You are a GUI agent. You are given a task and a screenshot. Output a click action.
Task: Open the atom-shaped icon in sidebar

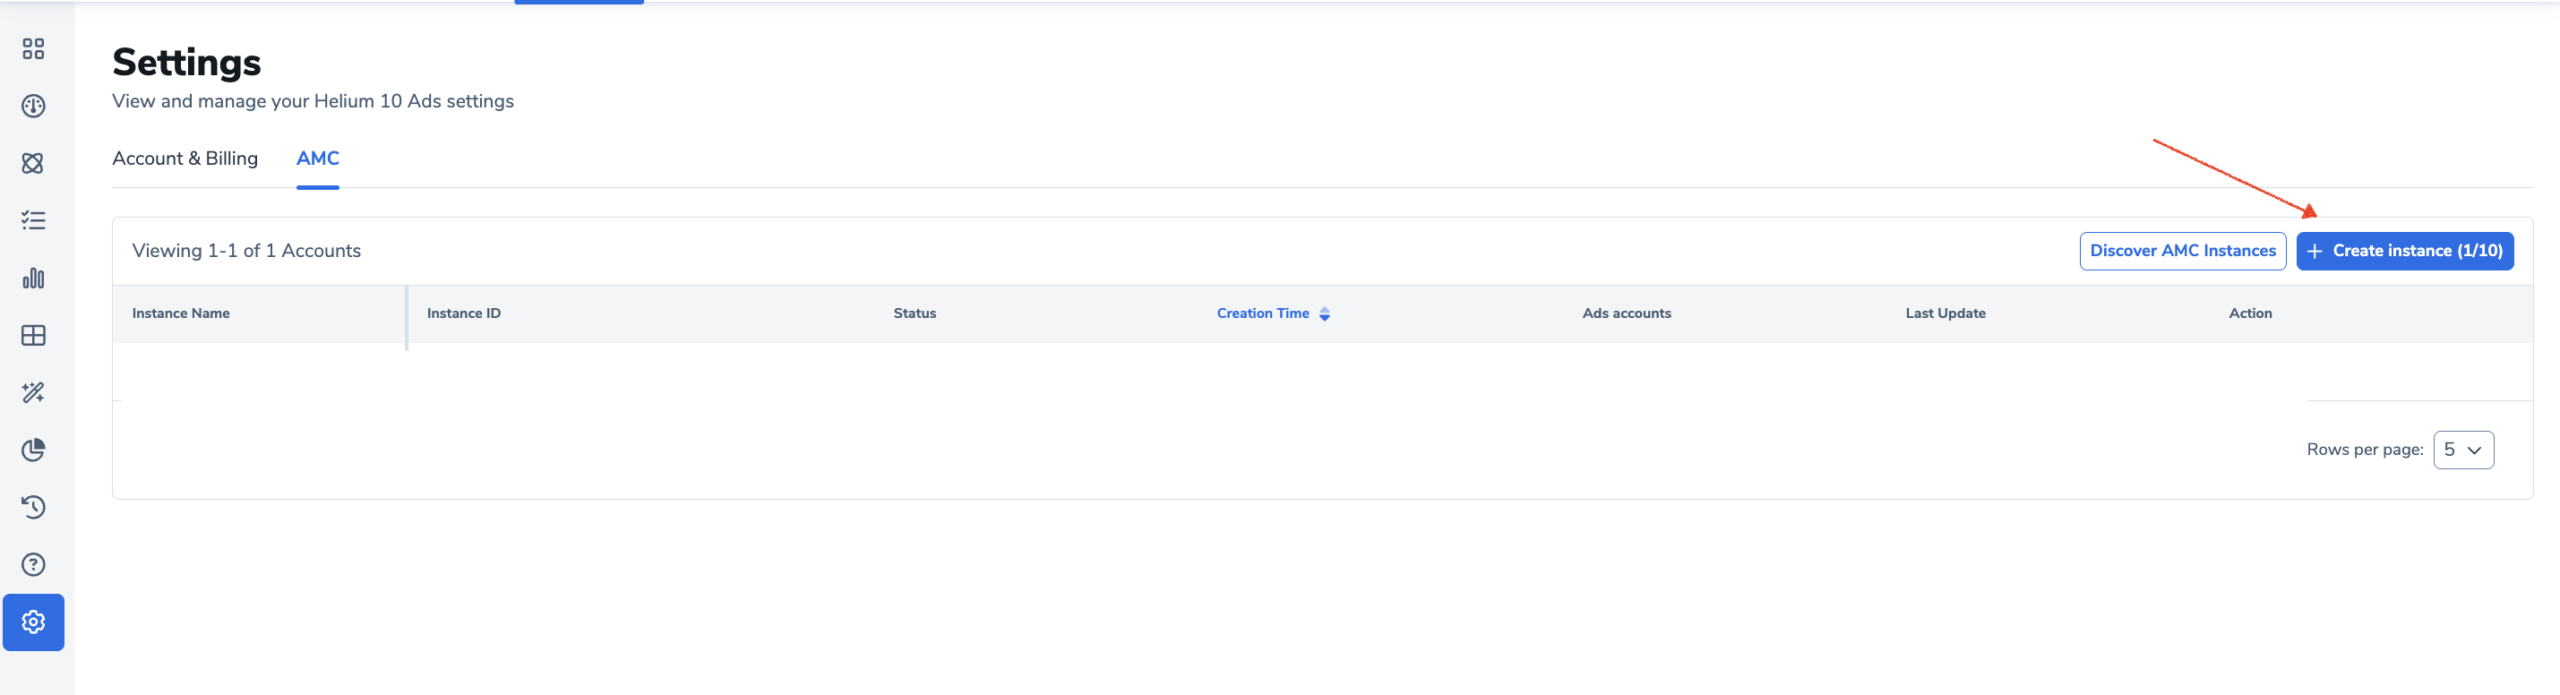[33, 163]
